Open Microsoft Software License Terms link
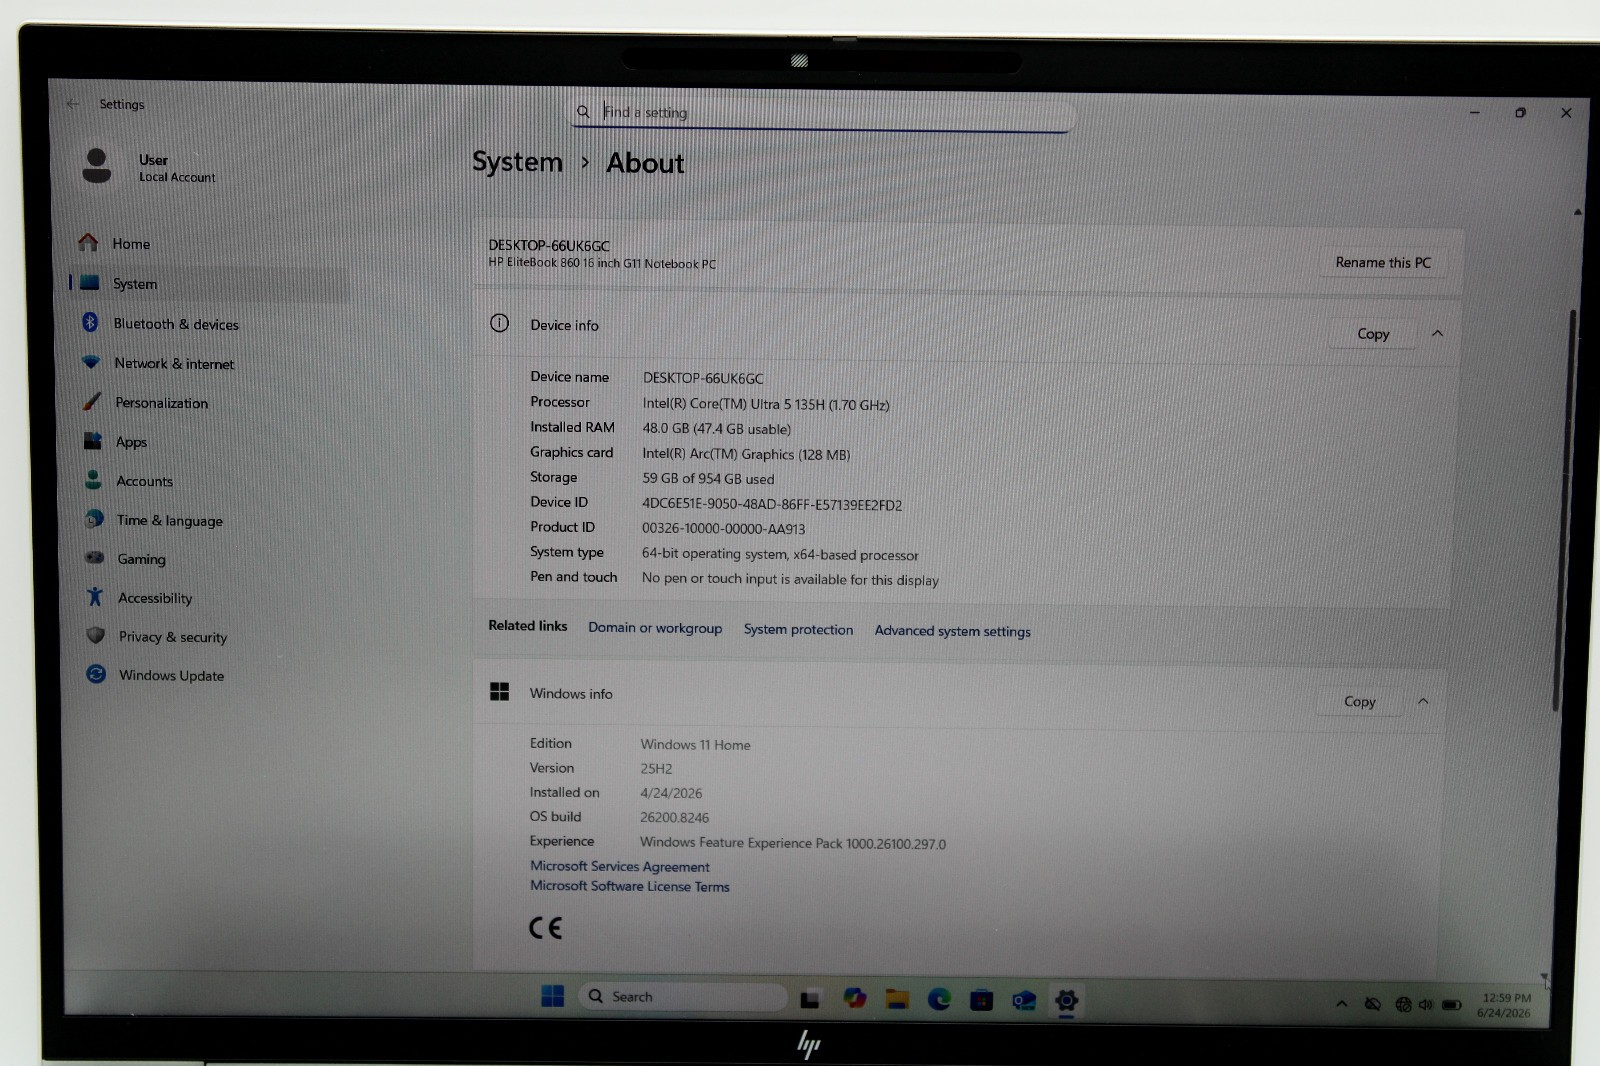Image resolution: width=1600 pixels, height=1066 pixels. (x=630, y=886)
